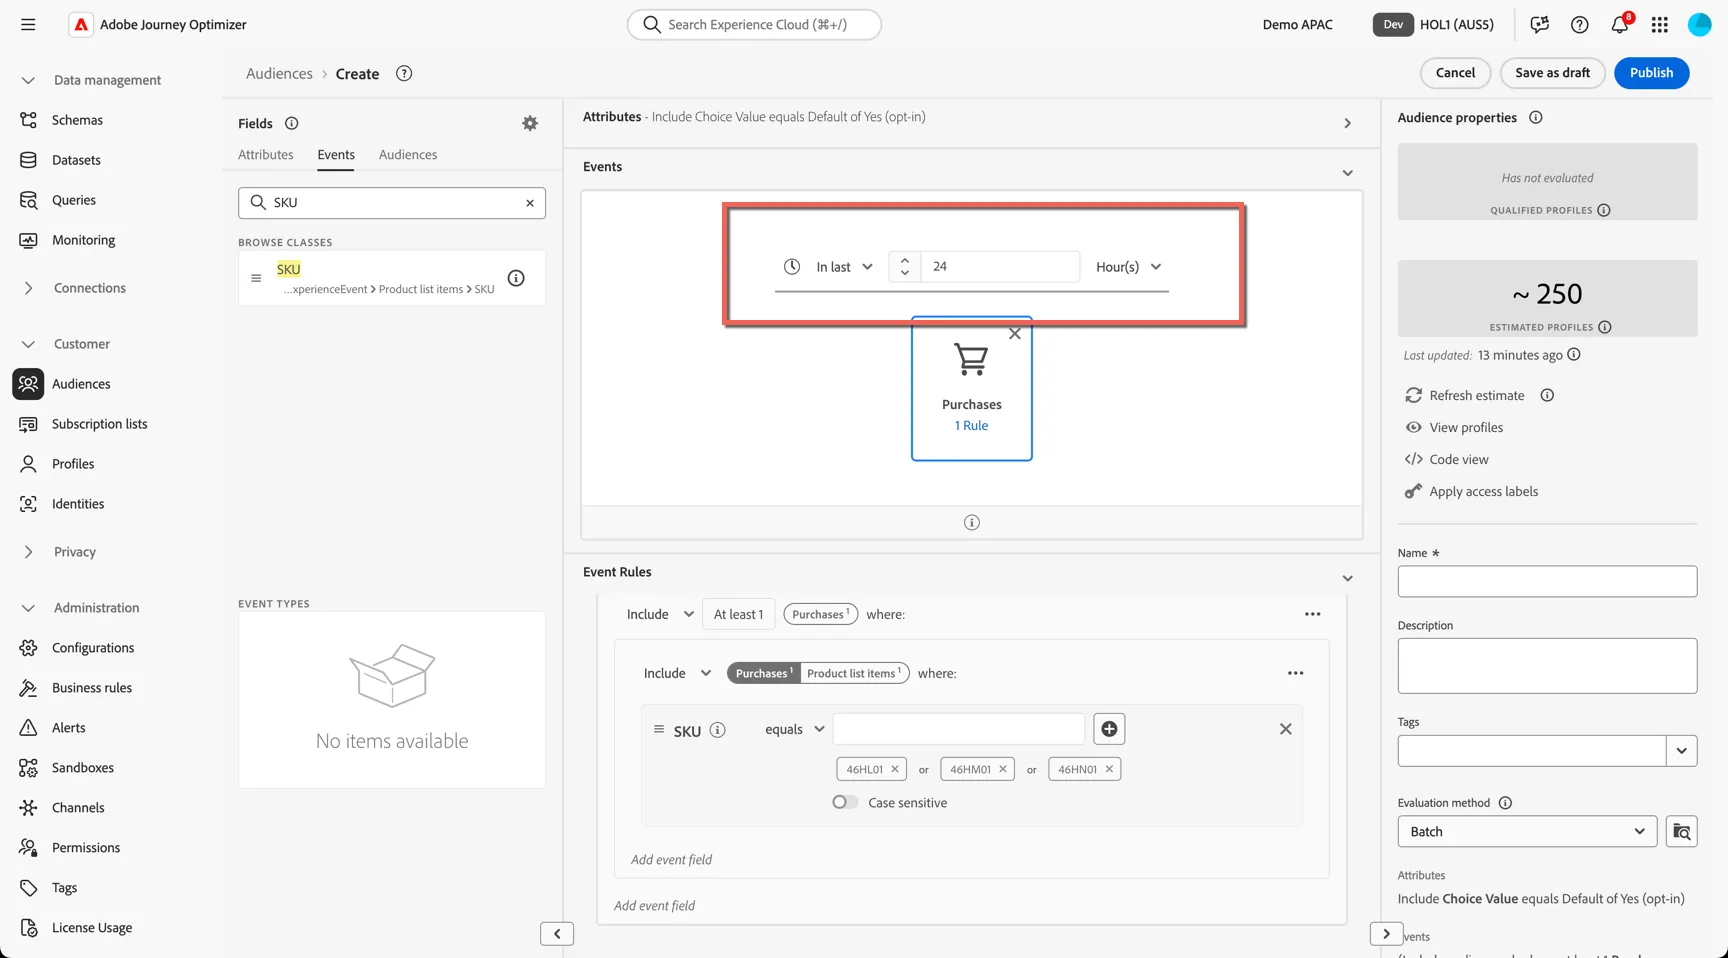Click Save as draft
This screenshot has width=1728, height=958.
pos(1552,73)
